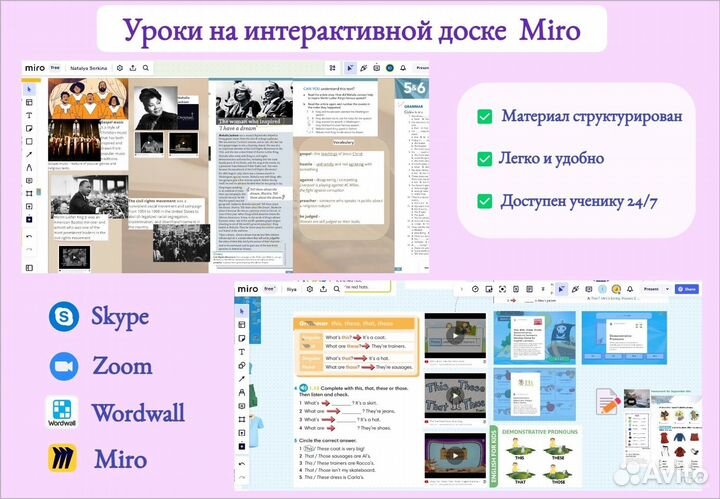The height and width of the screenshot is (499, 720).
Task: Open the 'Demonstrative Pronouns' picture card
Action: tap(536, 454)
